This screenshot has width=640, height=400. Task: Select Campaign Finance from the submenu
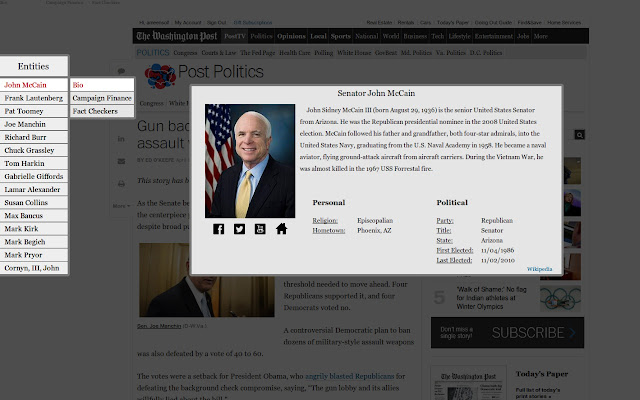(x=102, y=98)
